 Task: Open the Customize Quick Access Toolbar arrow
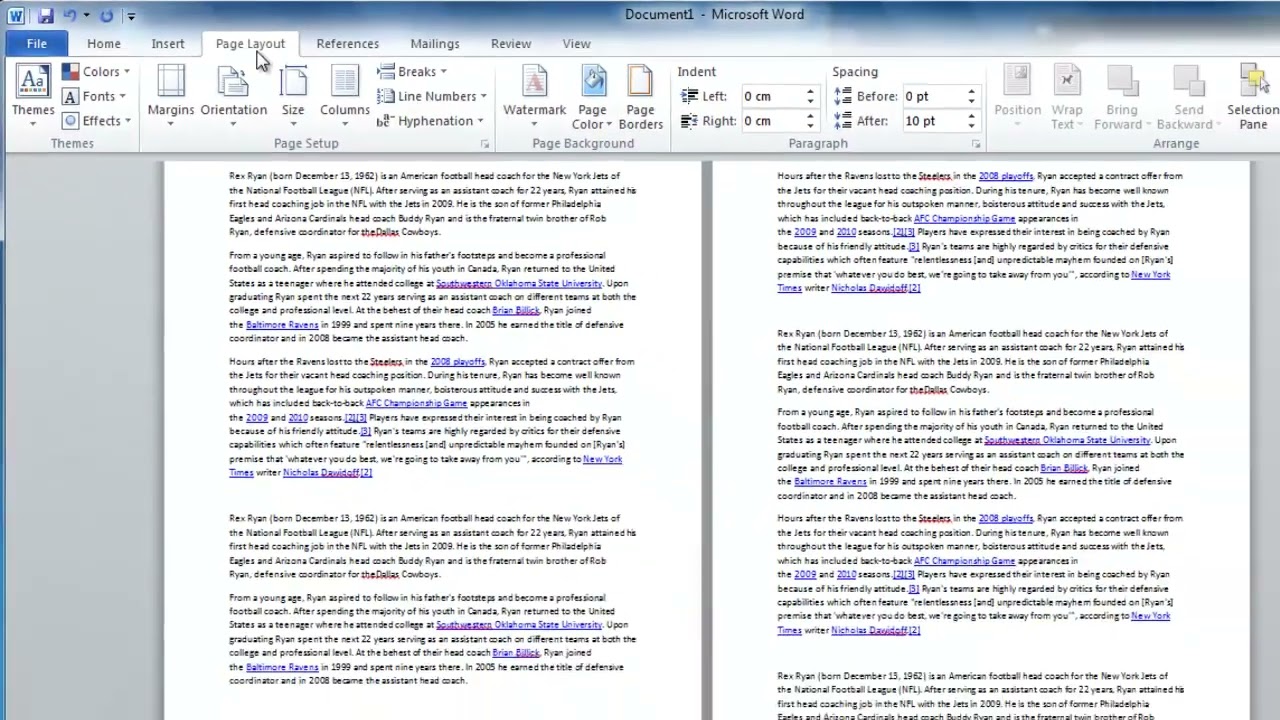[131, 16]
